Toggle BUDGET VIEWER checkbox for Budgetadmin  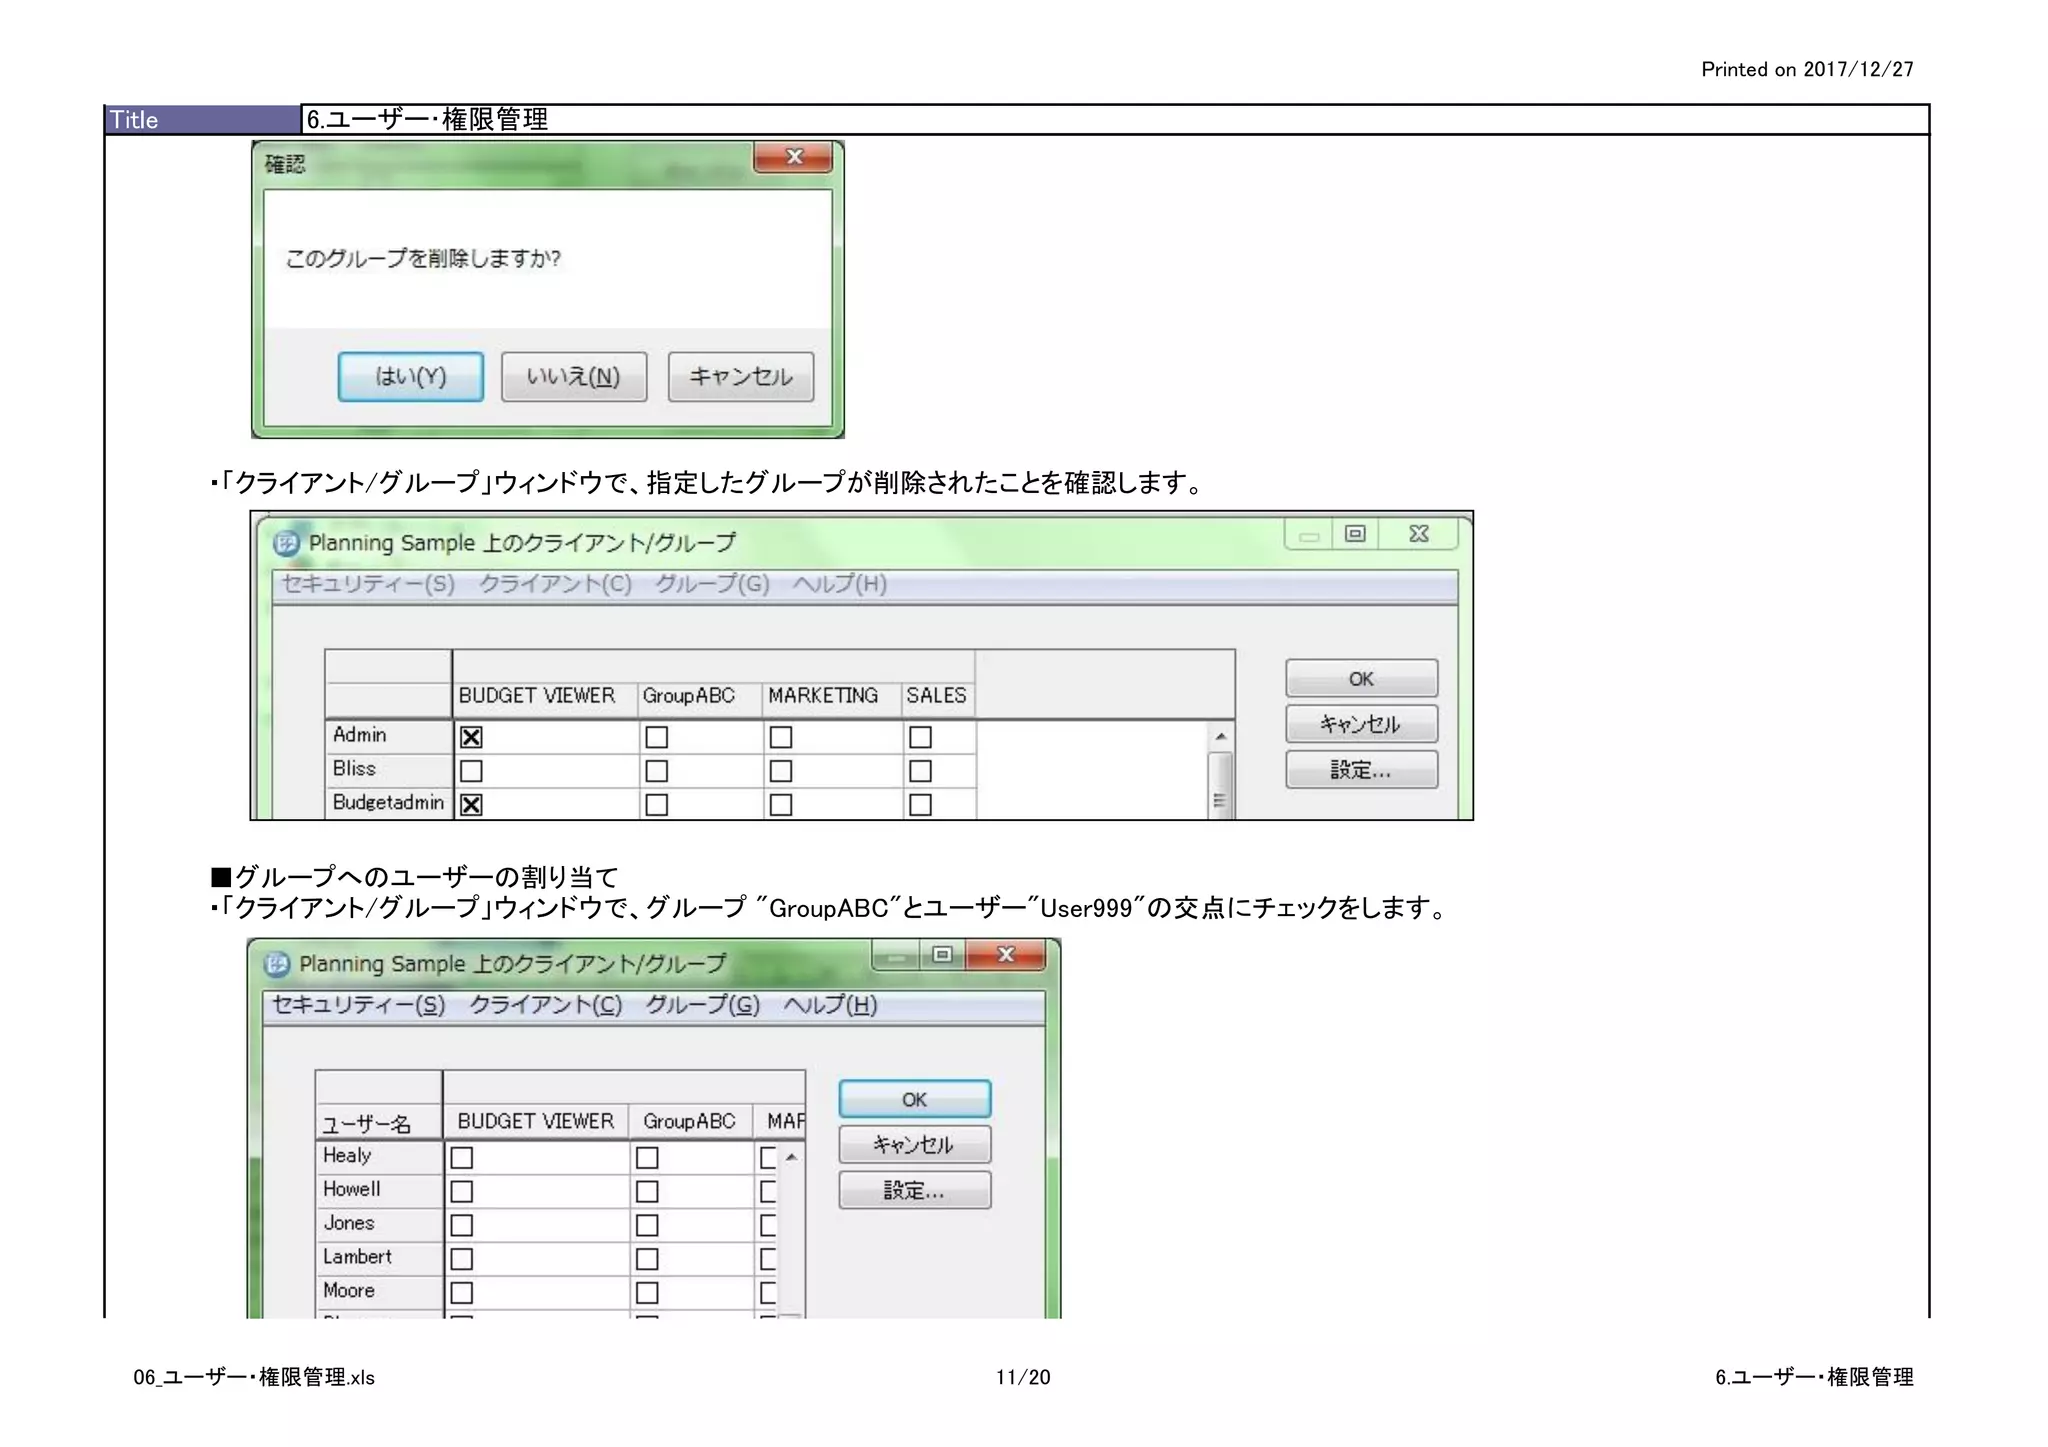click(x=471, y=804)
